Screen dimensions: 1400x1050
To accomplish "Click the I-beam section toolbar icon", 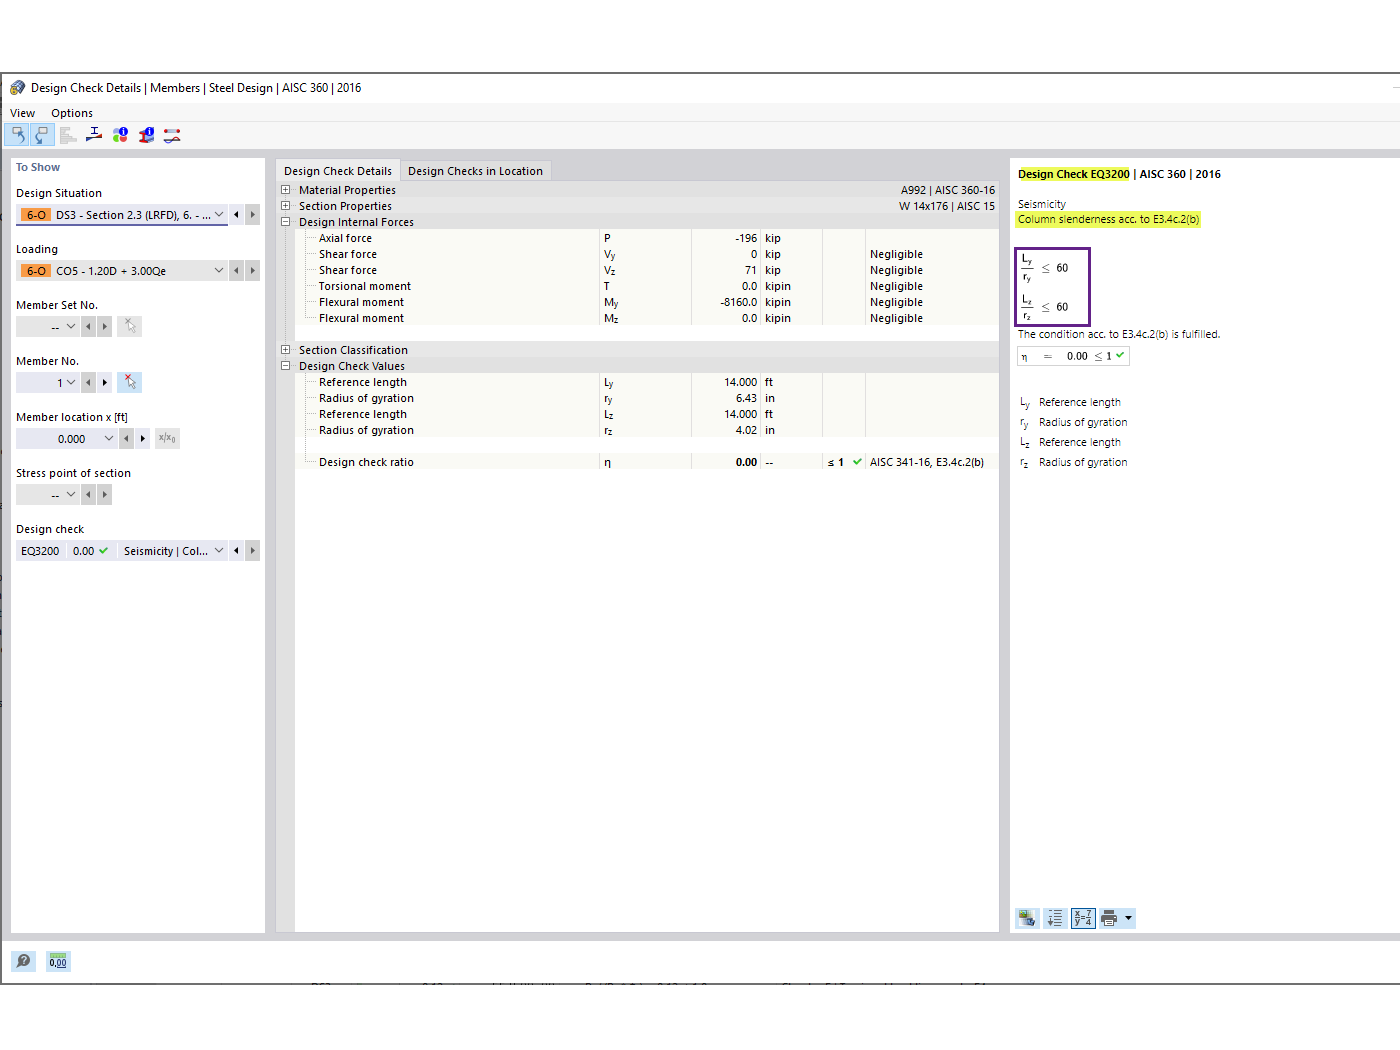I will (94, 135).
